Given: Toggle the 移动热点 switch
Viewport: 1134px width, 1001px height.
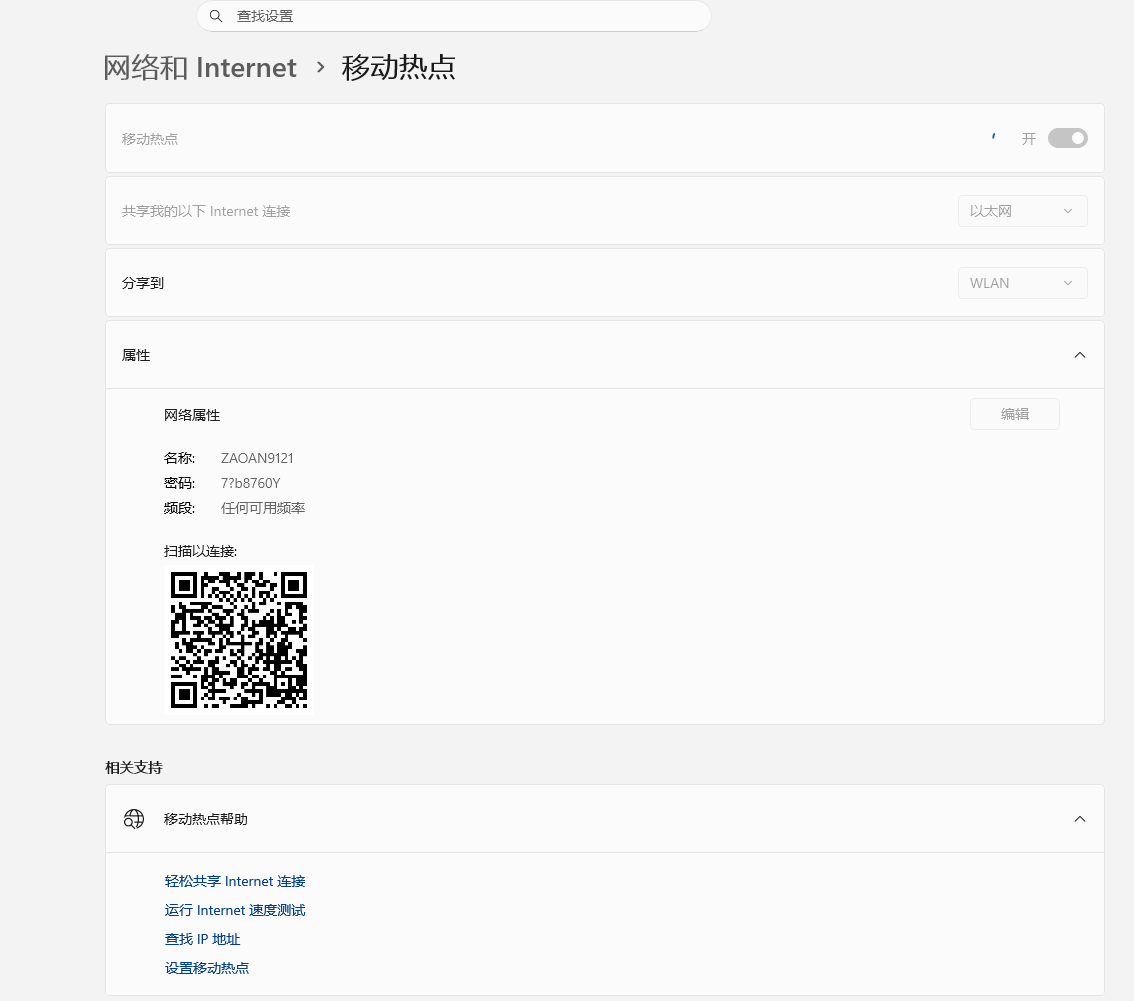Looking at the screenshot, I should click(x=1067, y=138).
